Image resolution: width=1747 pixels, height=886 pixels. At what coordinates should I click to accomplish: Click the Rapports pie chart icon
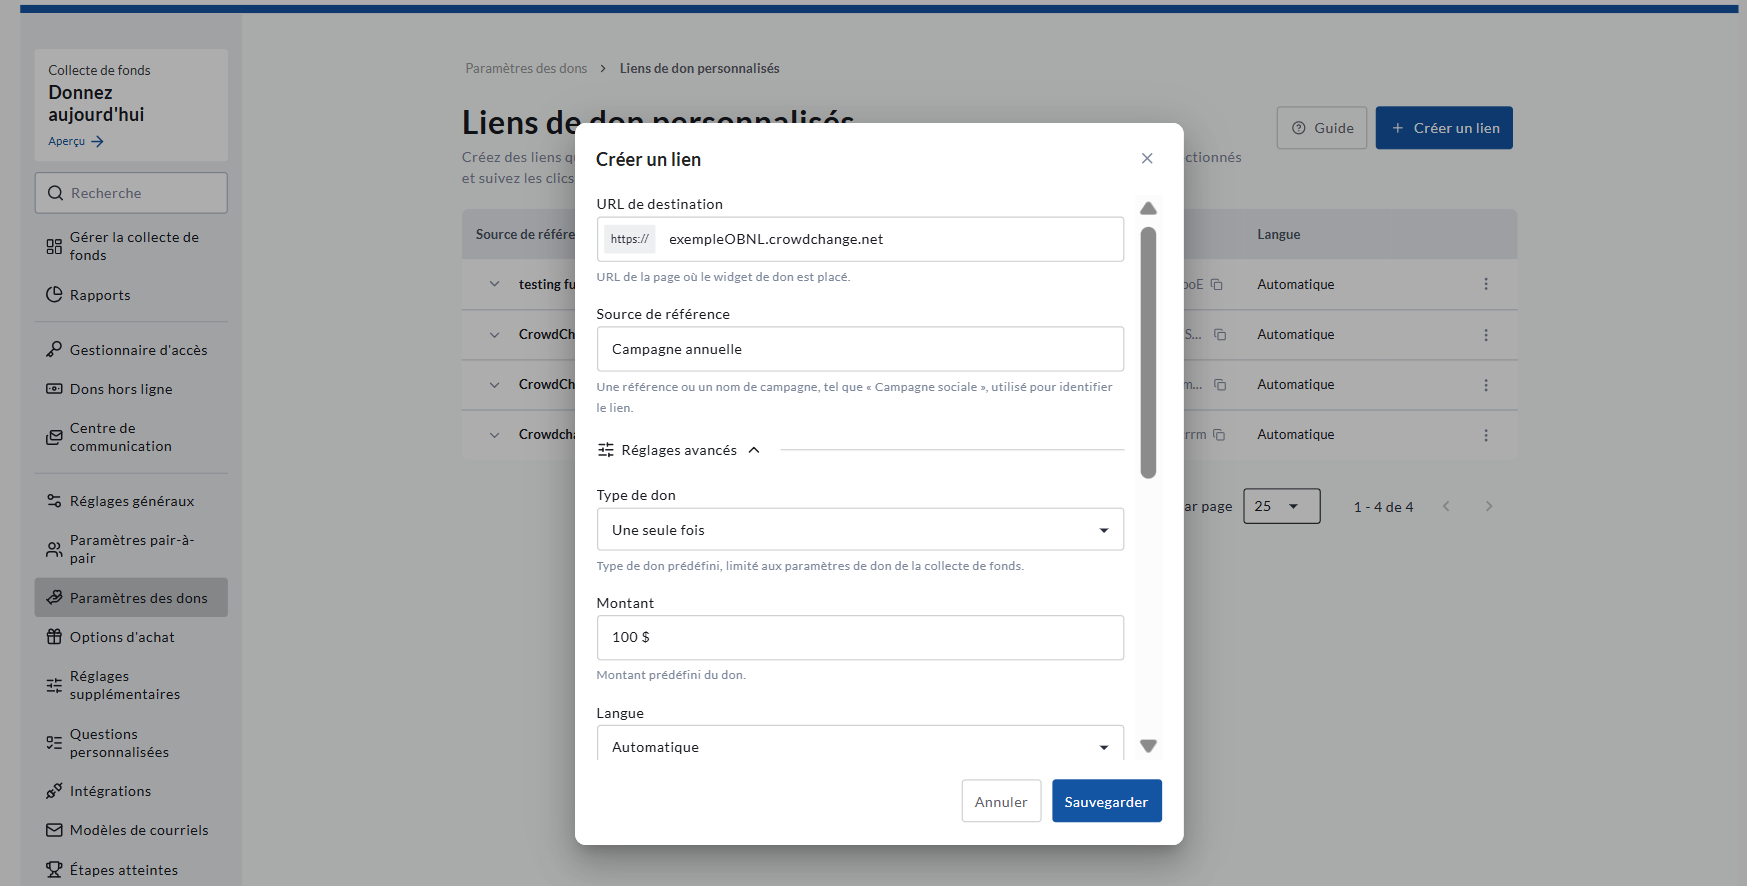[54, 294]
